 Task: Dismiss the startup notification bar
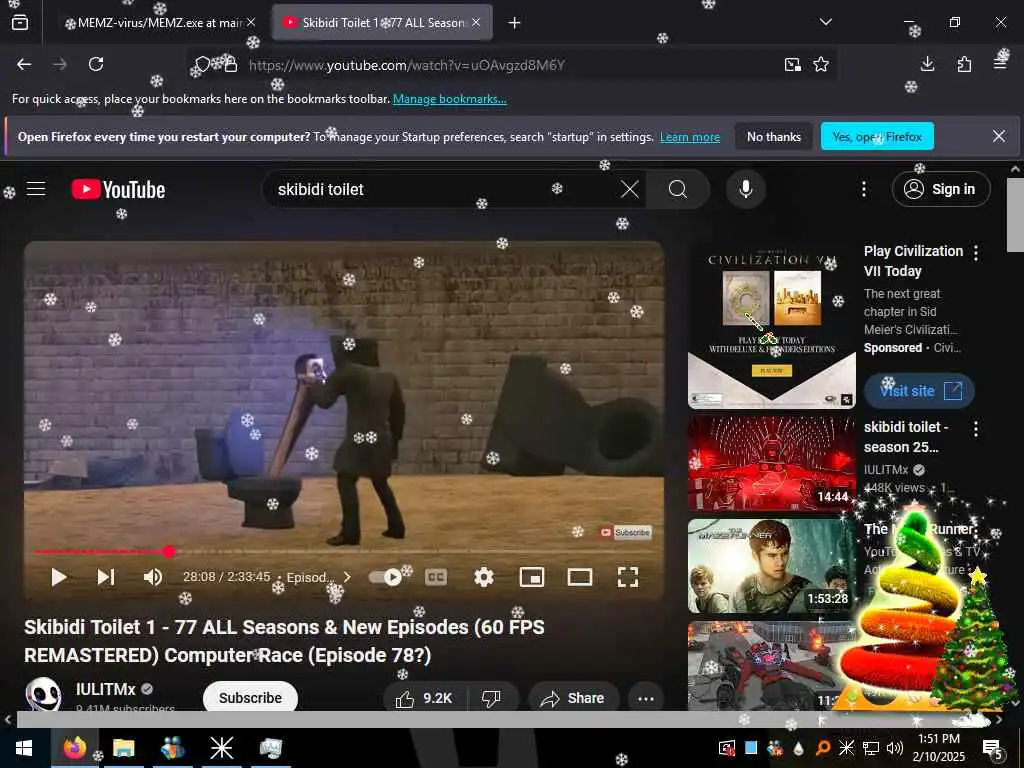(x=999, y=136)
